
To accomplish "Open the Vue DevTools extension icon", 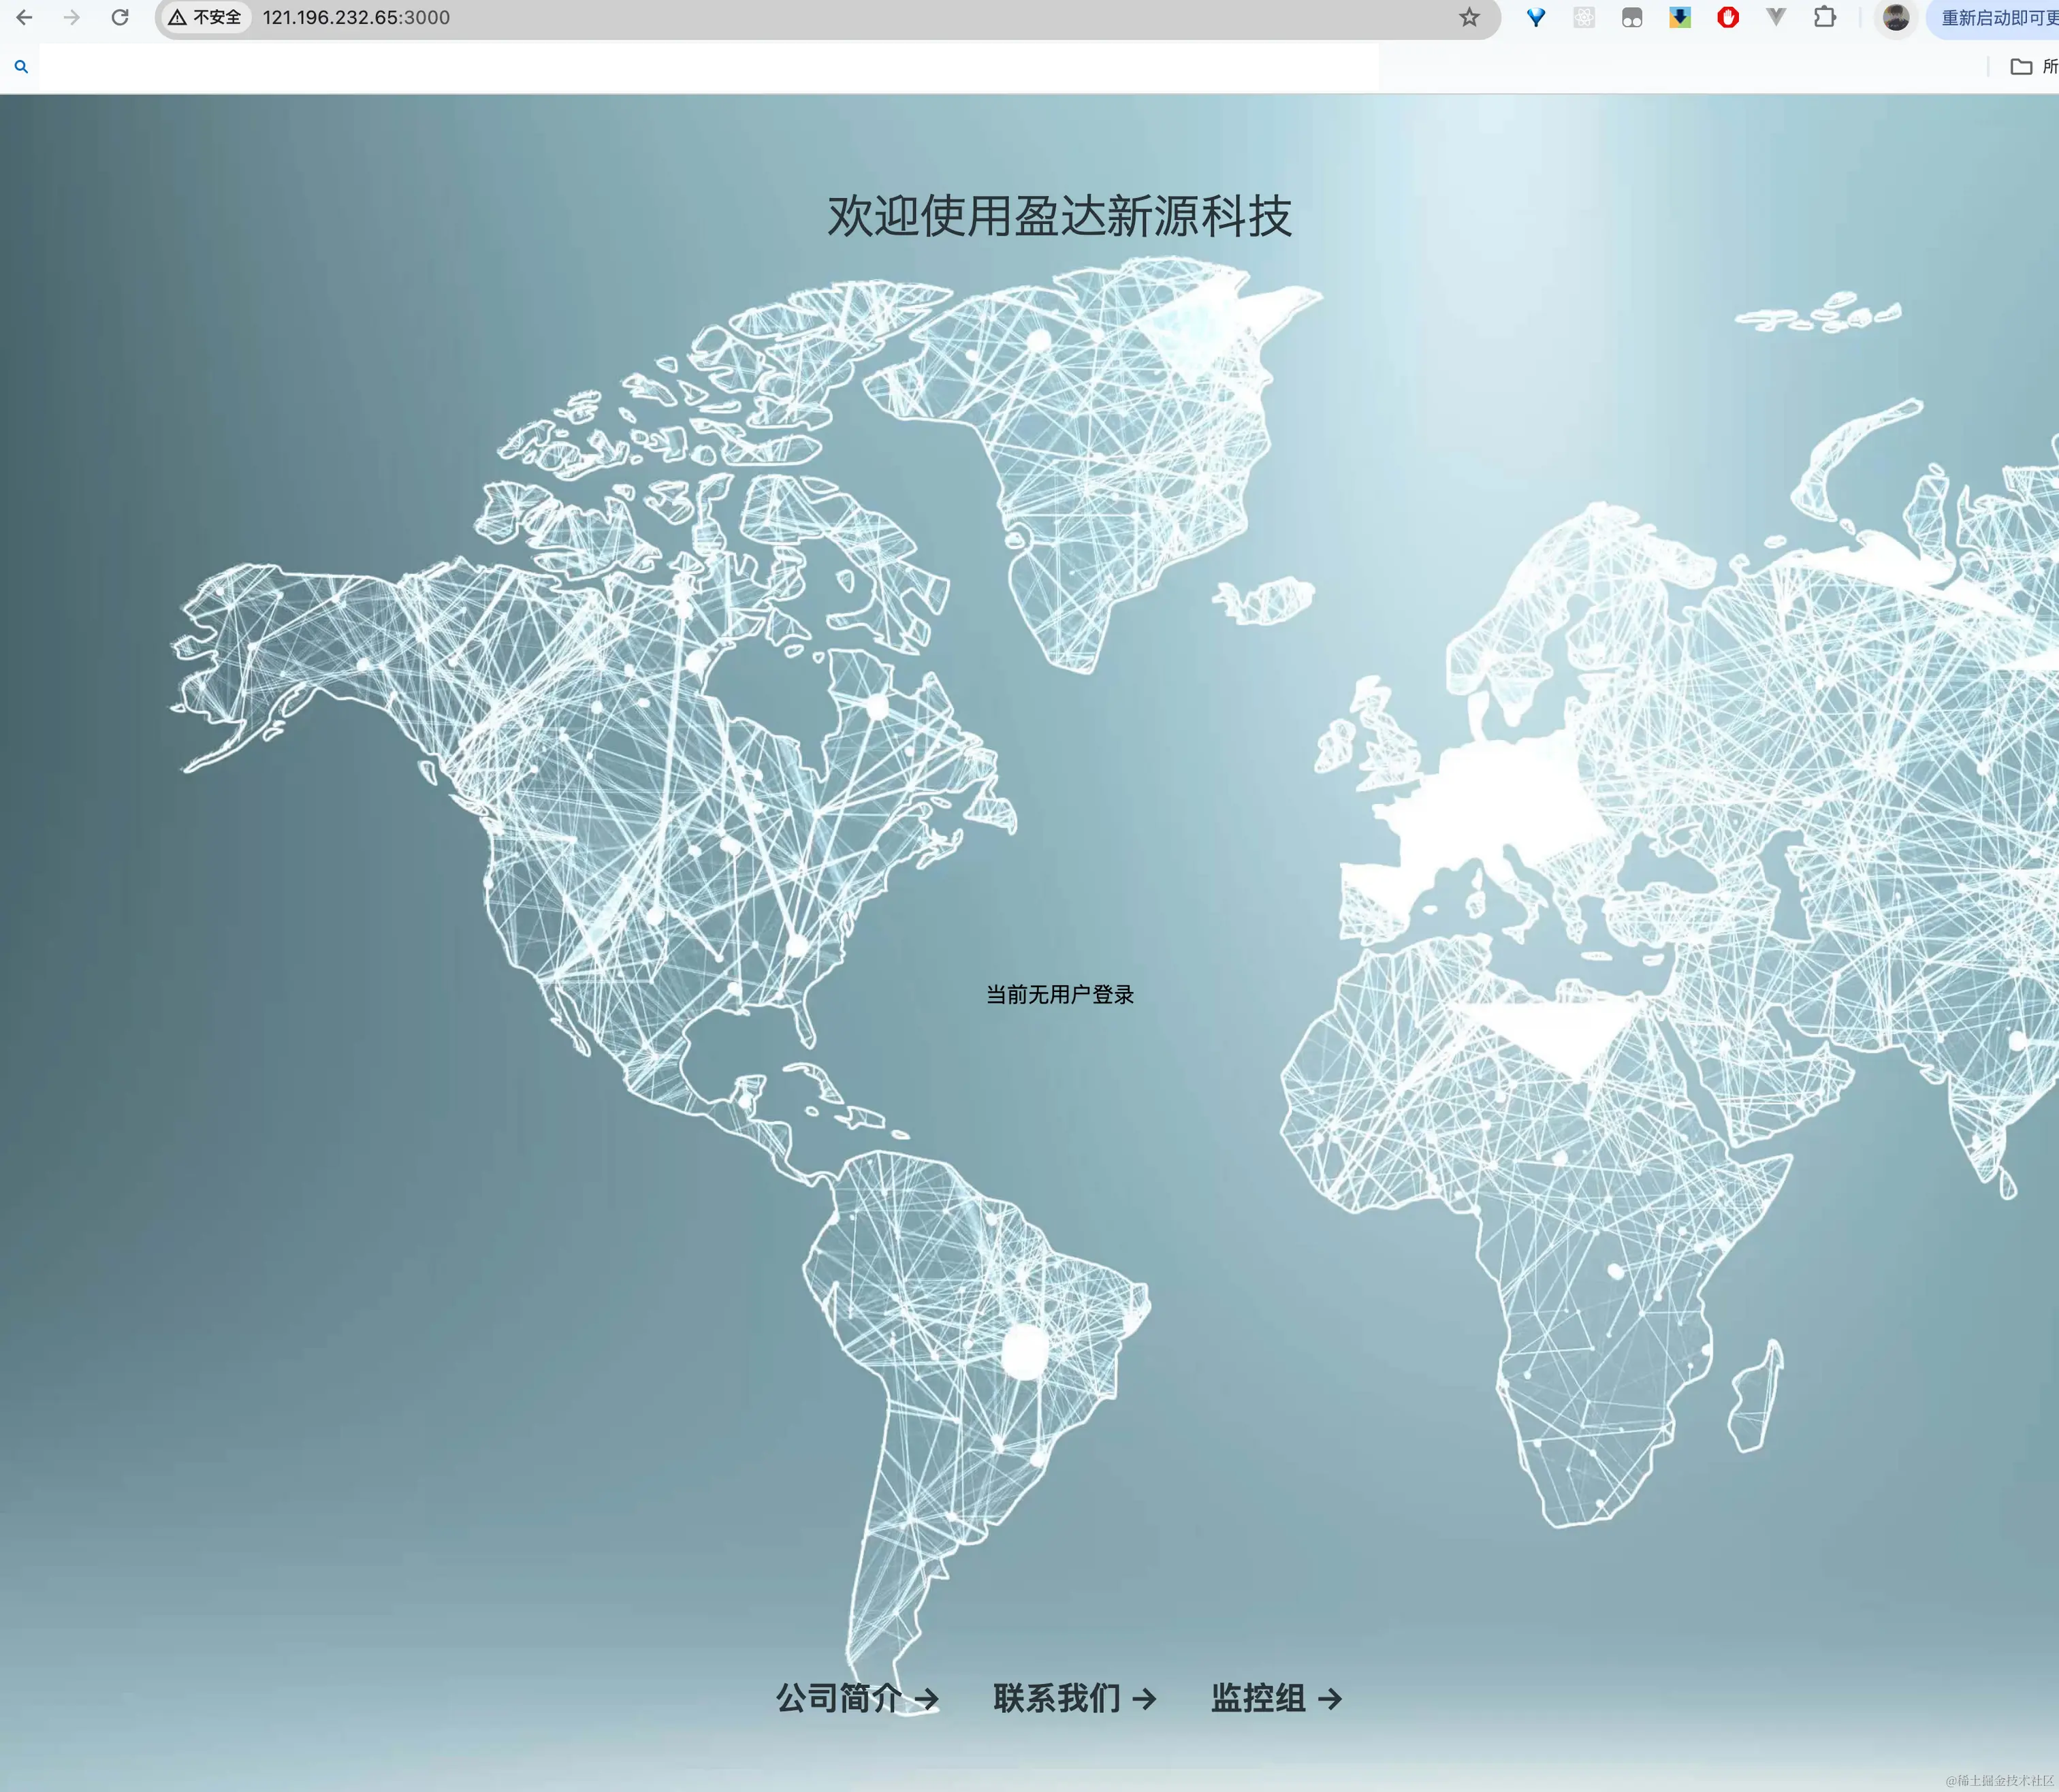I will (x=1776, y=17).
